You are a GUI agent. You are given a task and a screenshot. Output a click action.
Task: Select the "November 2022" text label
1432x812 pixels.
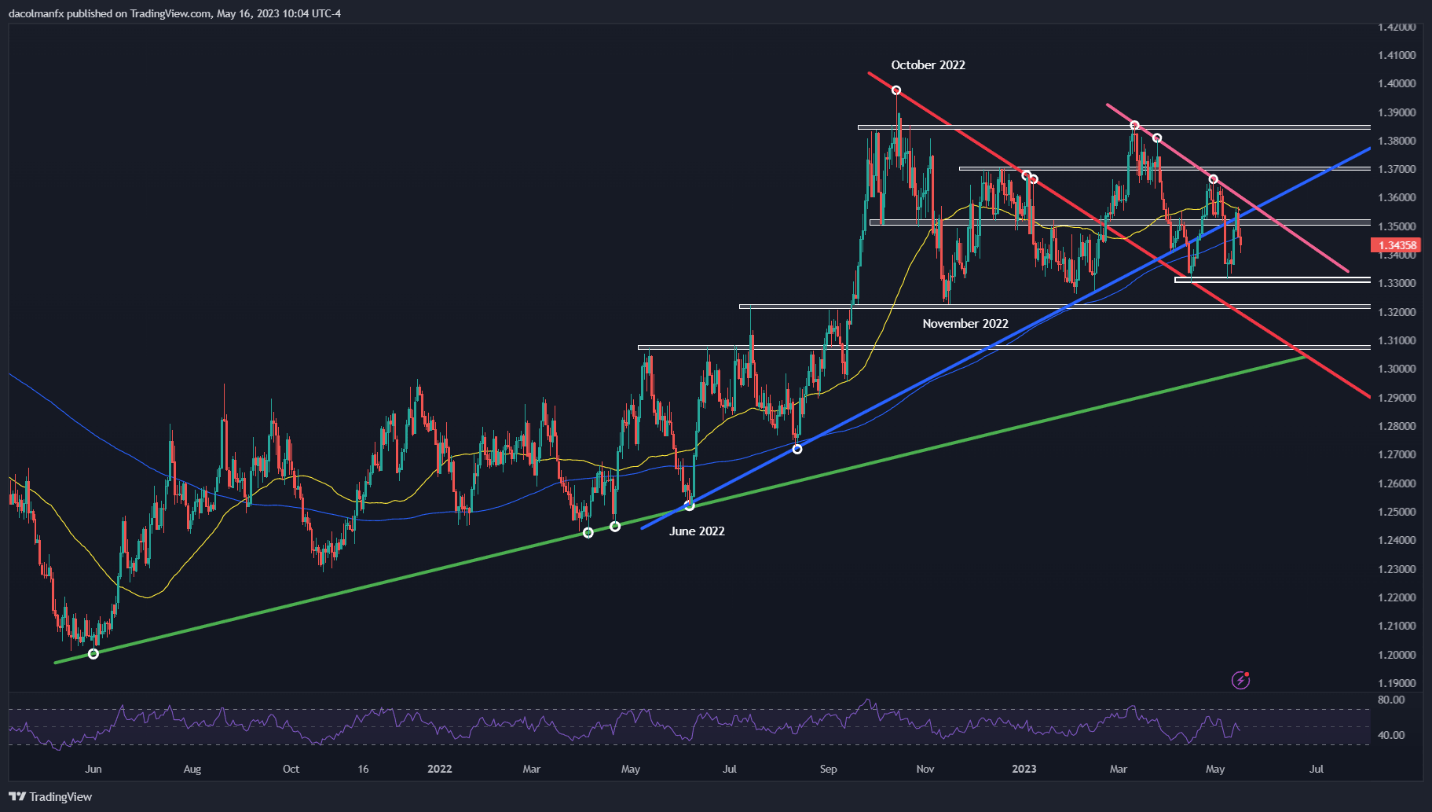click(x=965, y=324)
